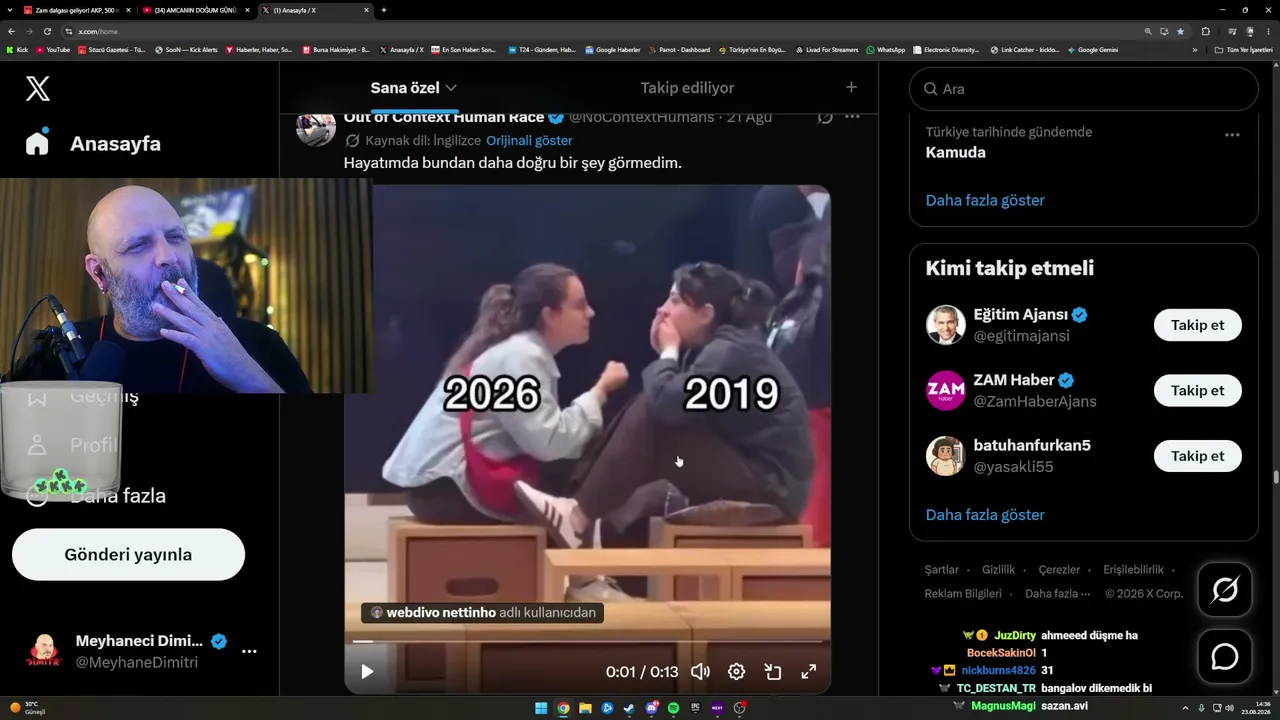The height and width of the screenshot is (720, 1280).
Task: Open the Anasayfa navigation item
Action: pyautogui.click(x=93, y=143)
